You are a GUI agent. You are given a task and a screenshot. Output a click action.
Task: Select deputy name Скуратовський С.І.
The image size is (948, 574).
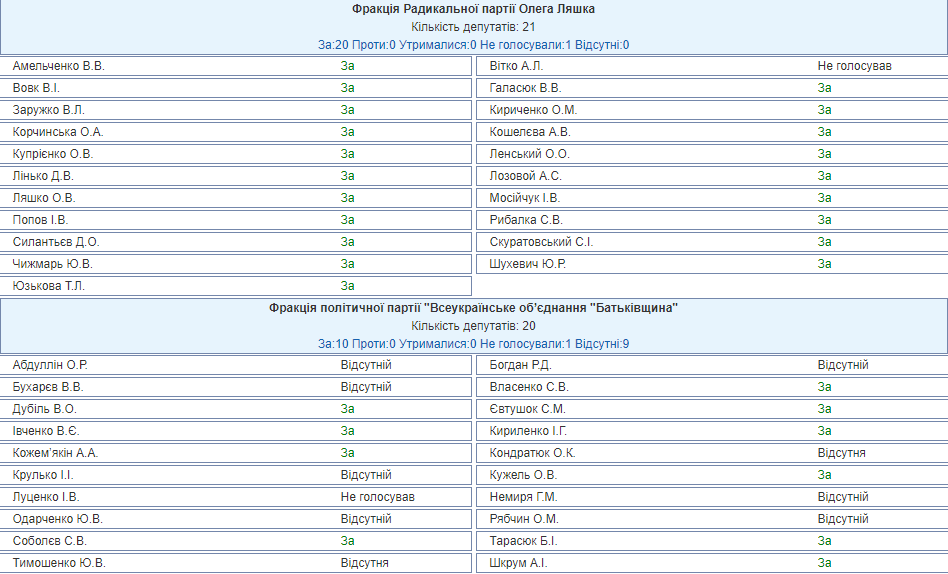541,242
